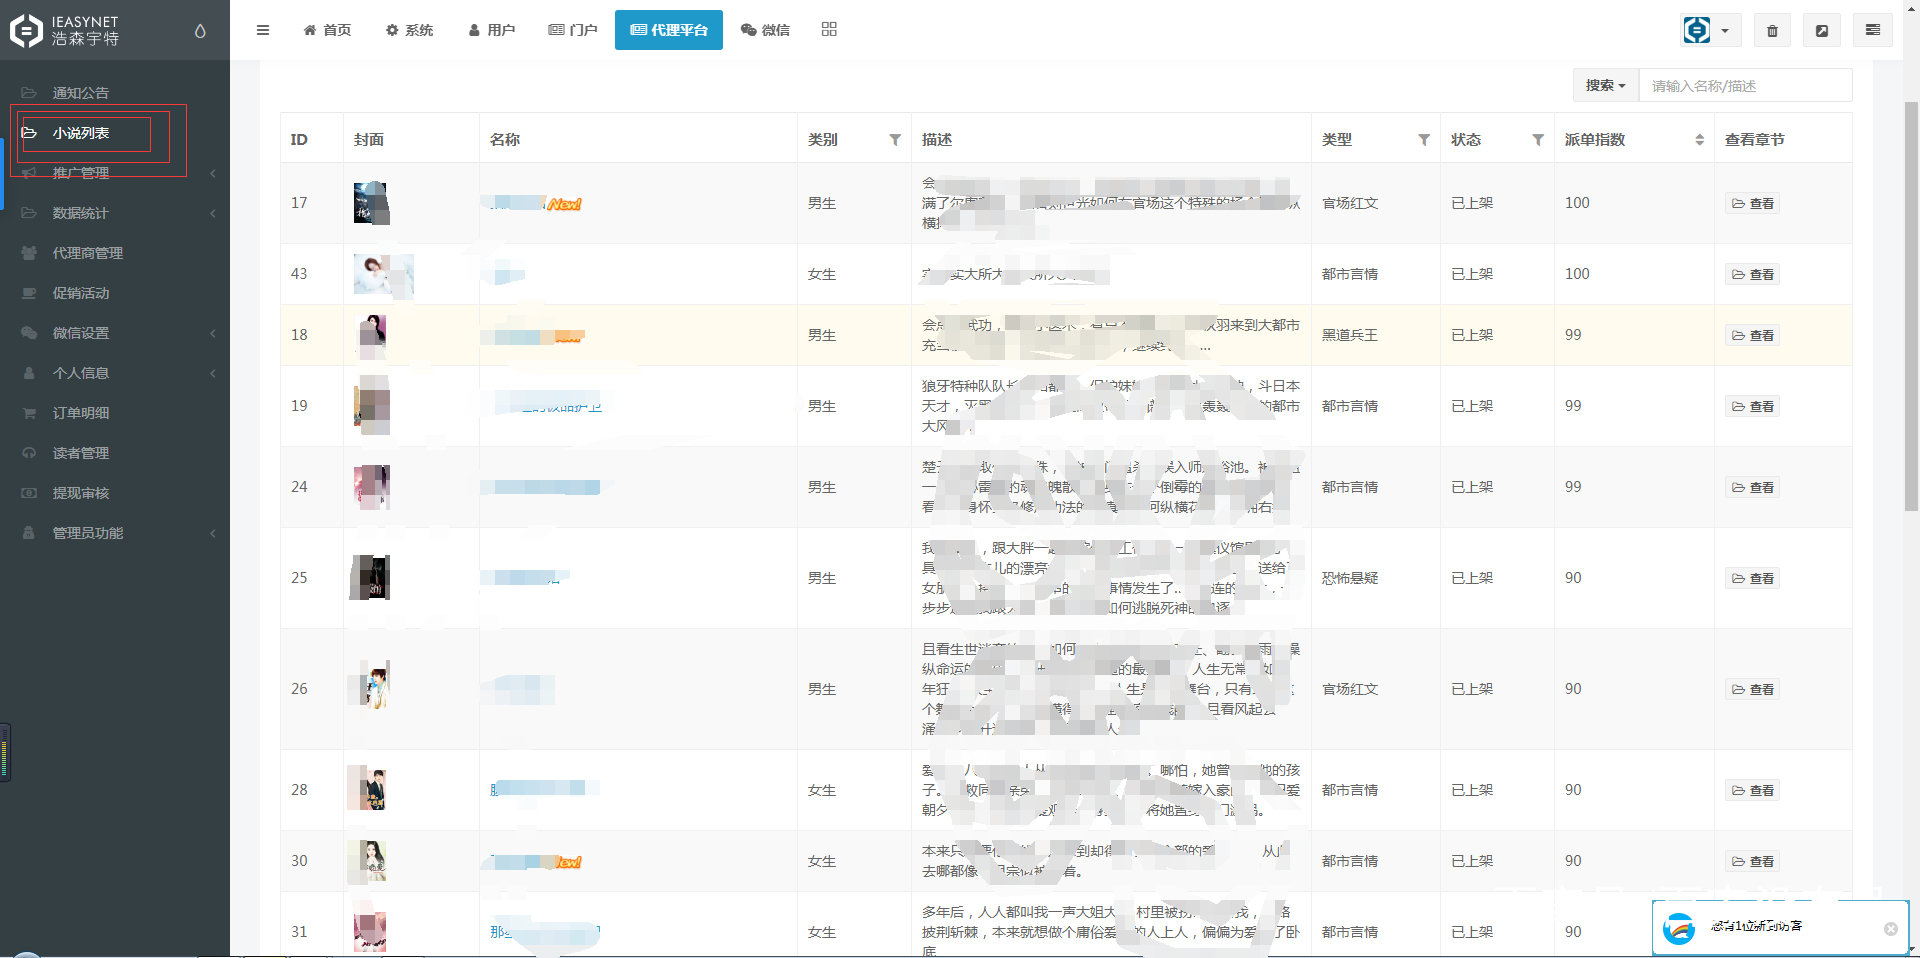Click the visitor notification popup logo

(x=1679, y=929)
